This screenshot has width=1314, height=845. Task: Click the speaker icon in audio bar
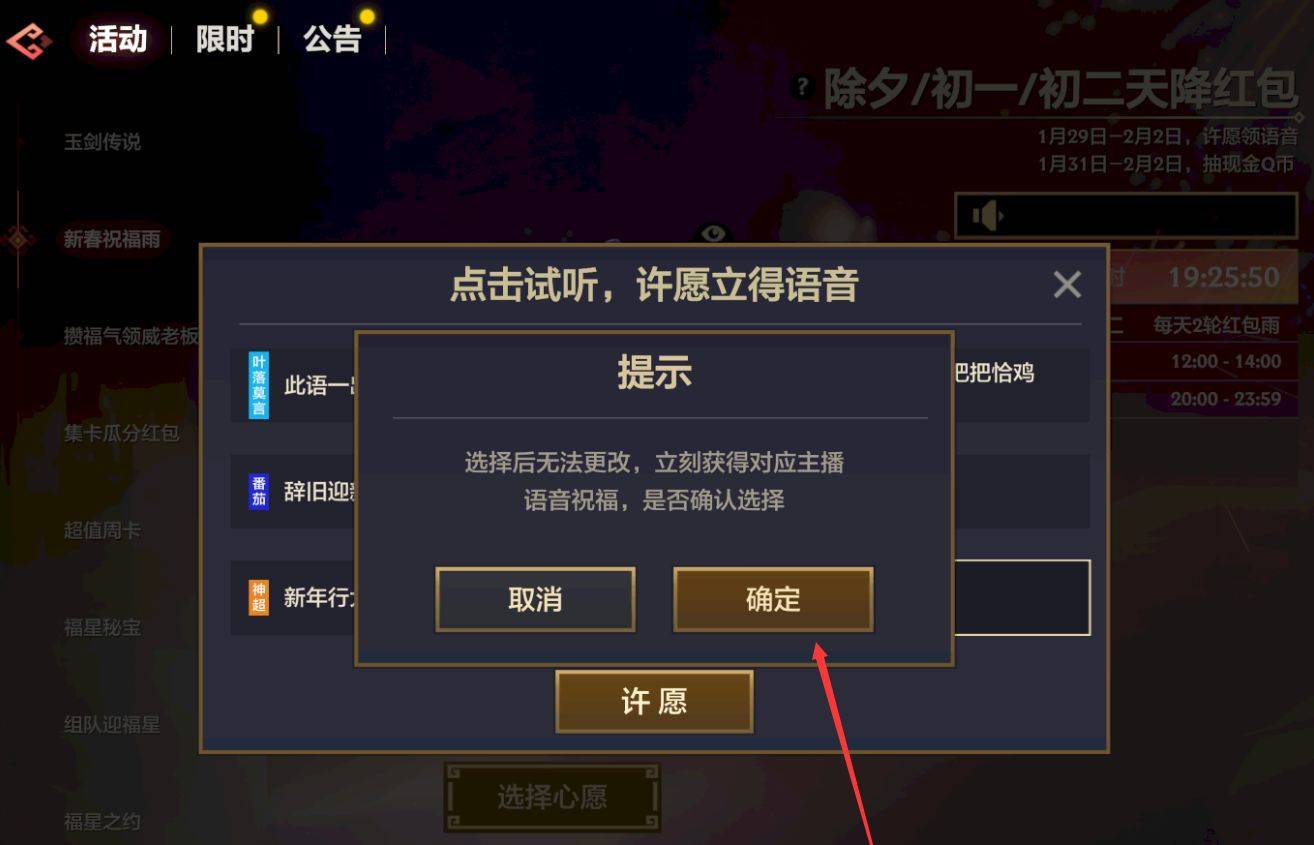tap(987, 216)
